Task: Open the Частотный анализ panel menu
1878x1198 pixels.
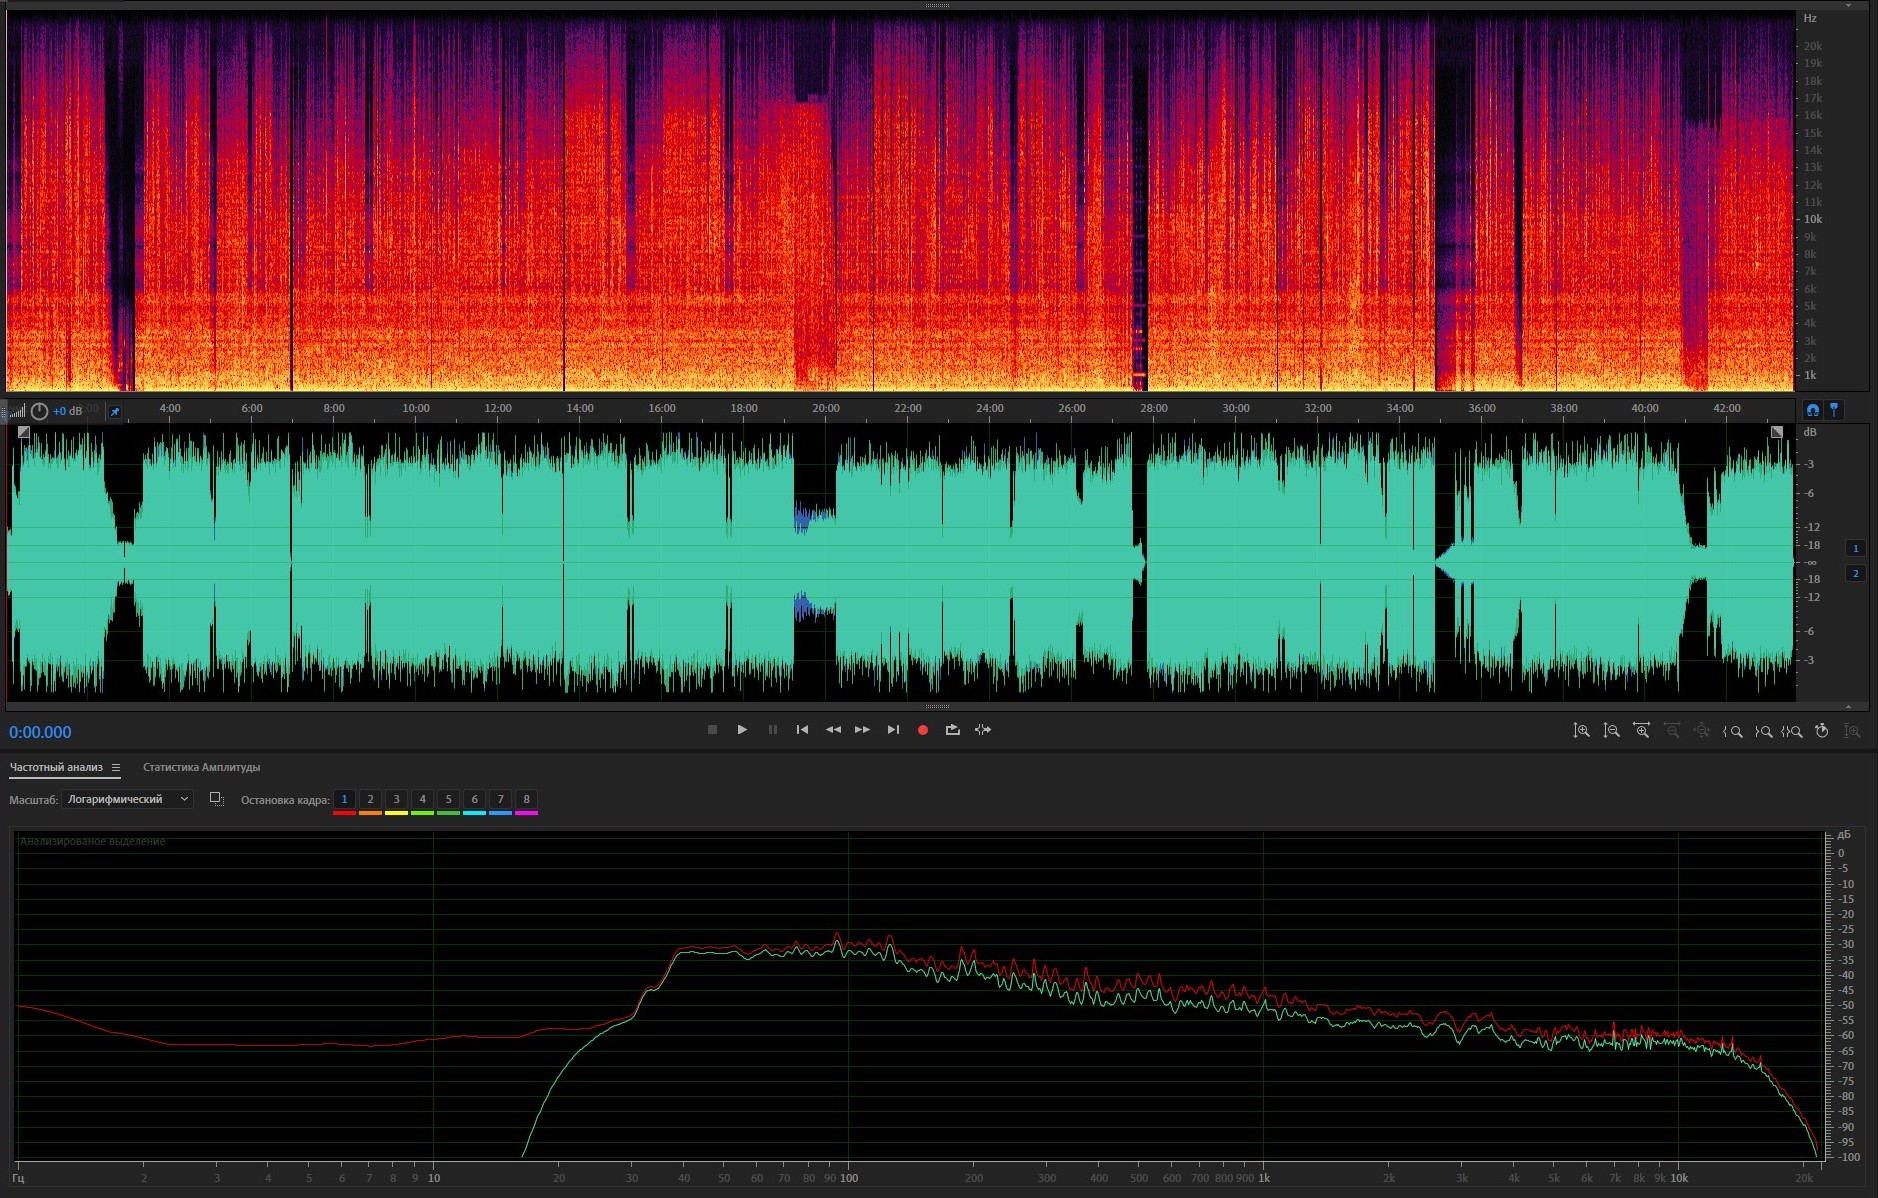Action: (x=116, y=767)
